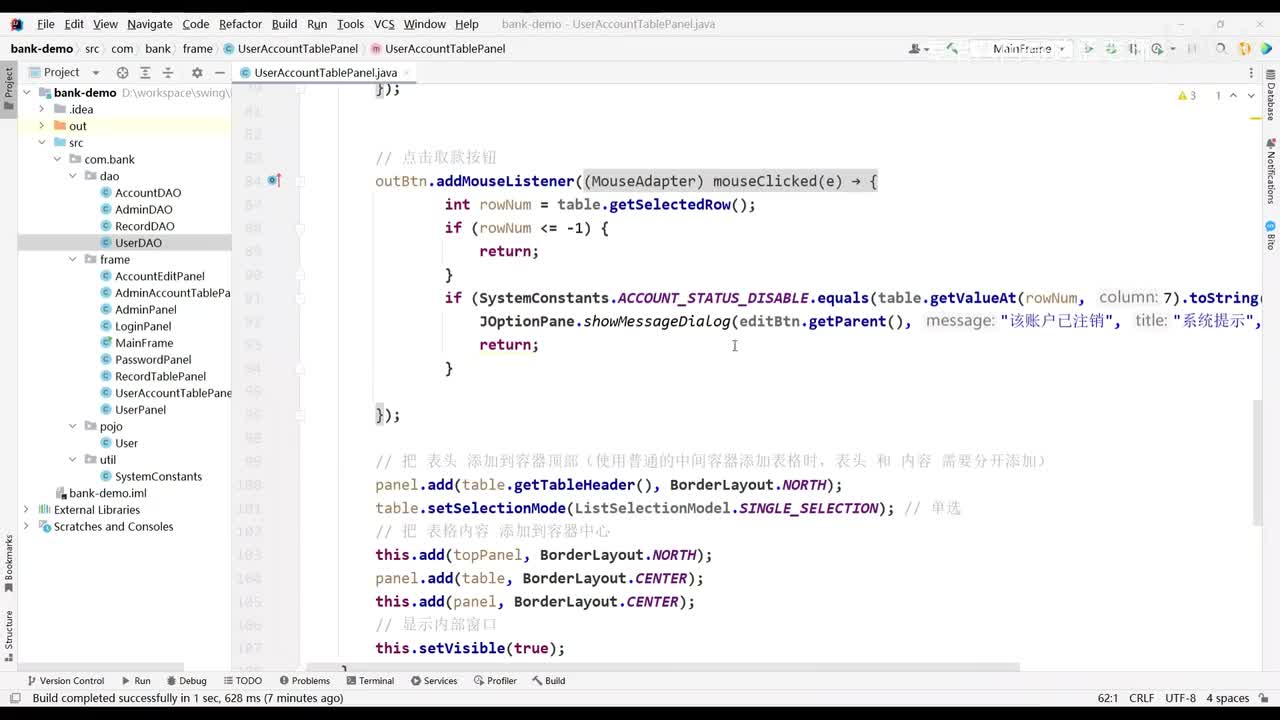Open the Services tool window
Screen dimensions: 1280x720
(433, 681)
